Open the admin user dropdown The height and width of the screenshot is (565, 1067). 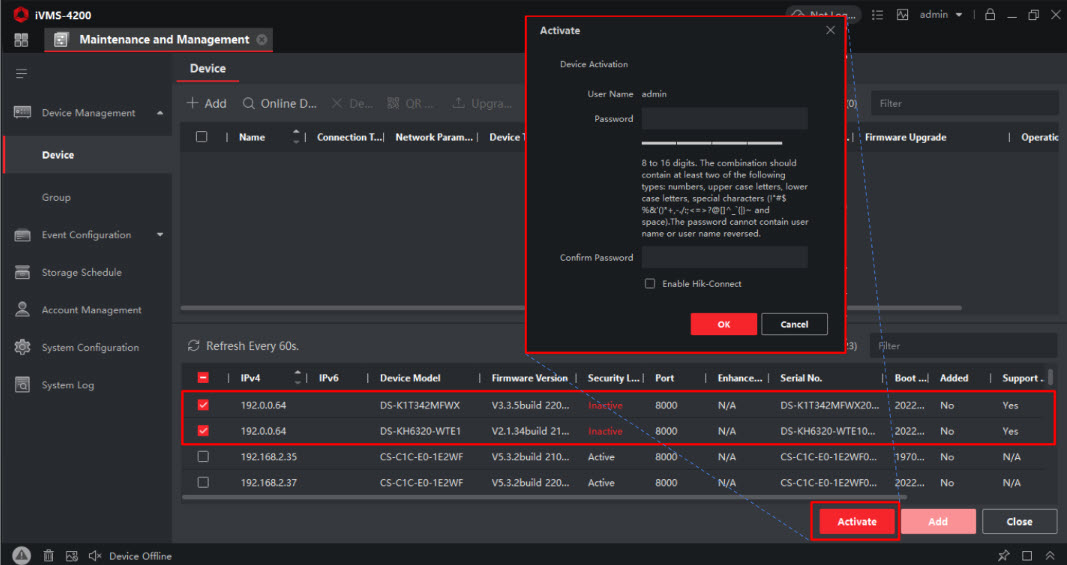point(941,15)
